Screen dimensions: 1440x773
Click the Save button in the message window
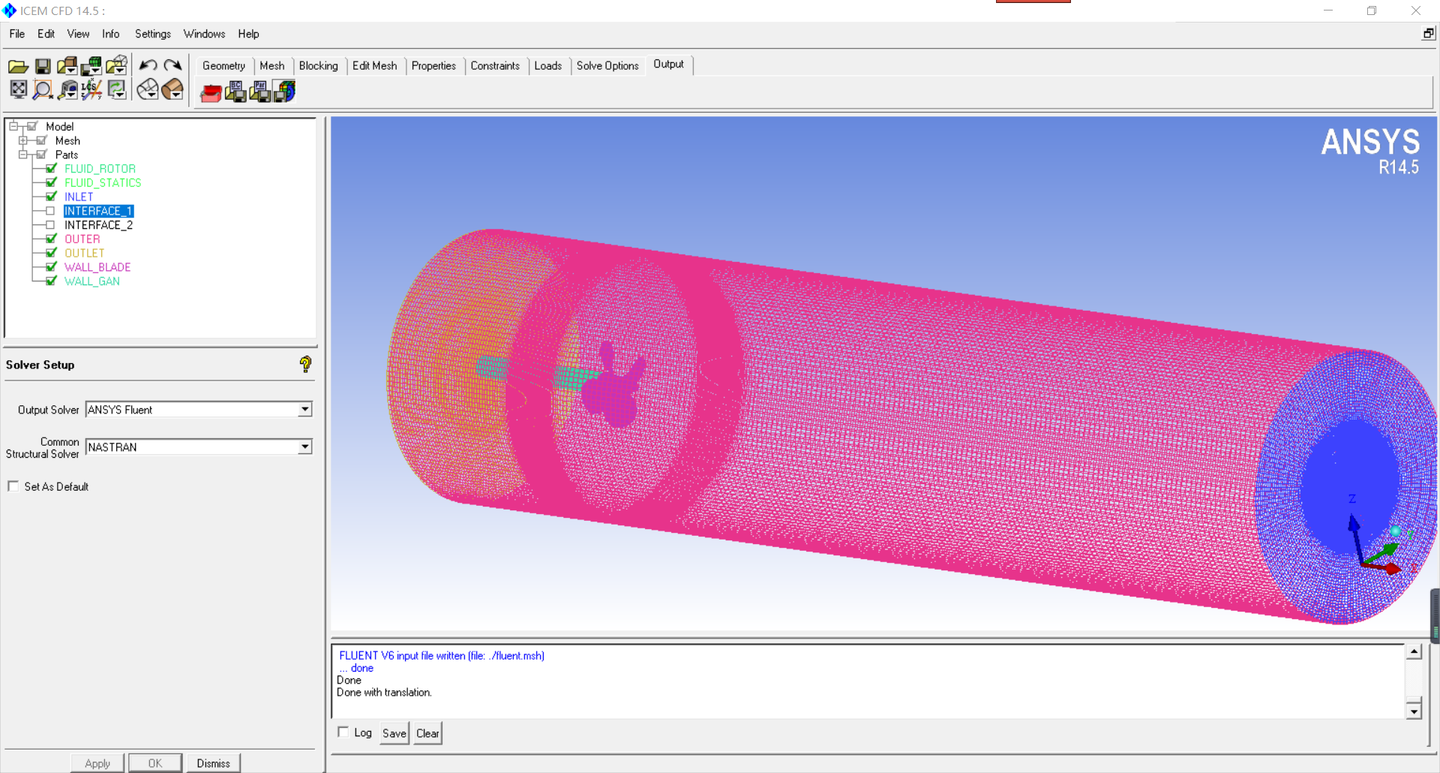tap(394, 733)
